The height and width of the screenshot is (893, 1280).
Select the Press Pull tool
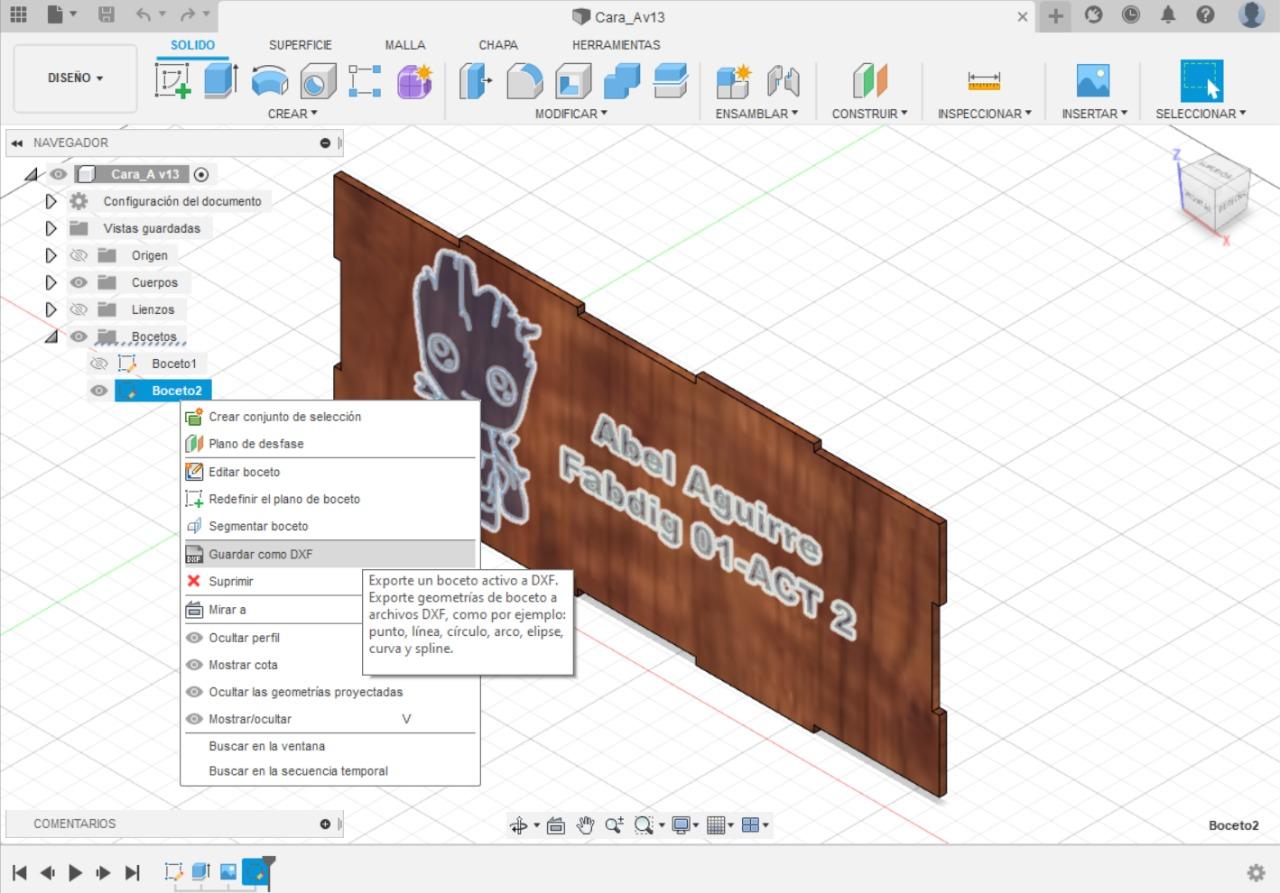[476, 81]
